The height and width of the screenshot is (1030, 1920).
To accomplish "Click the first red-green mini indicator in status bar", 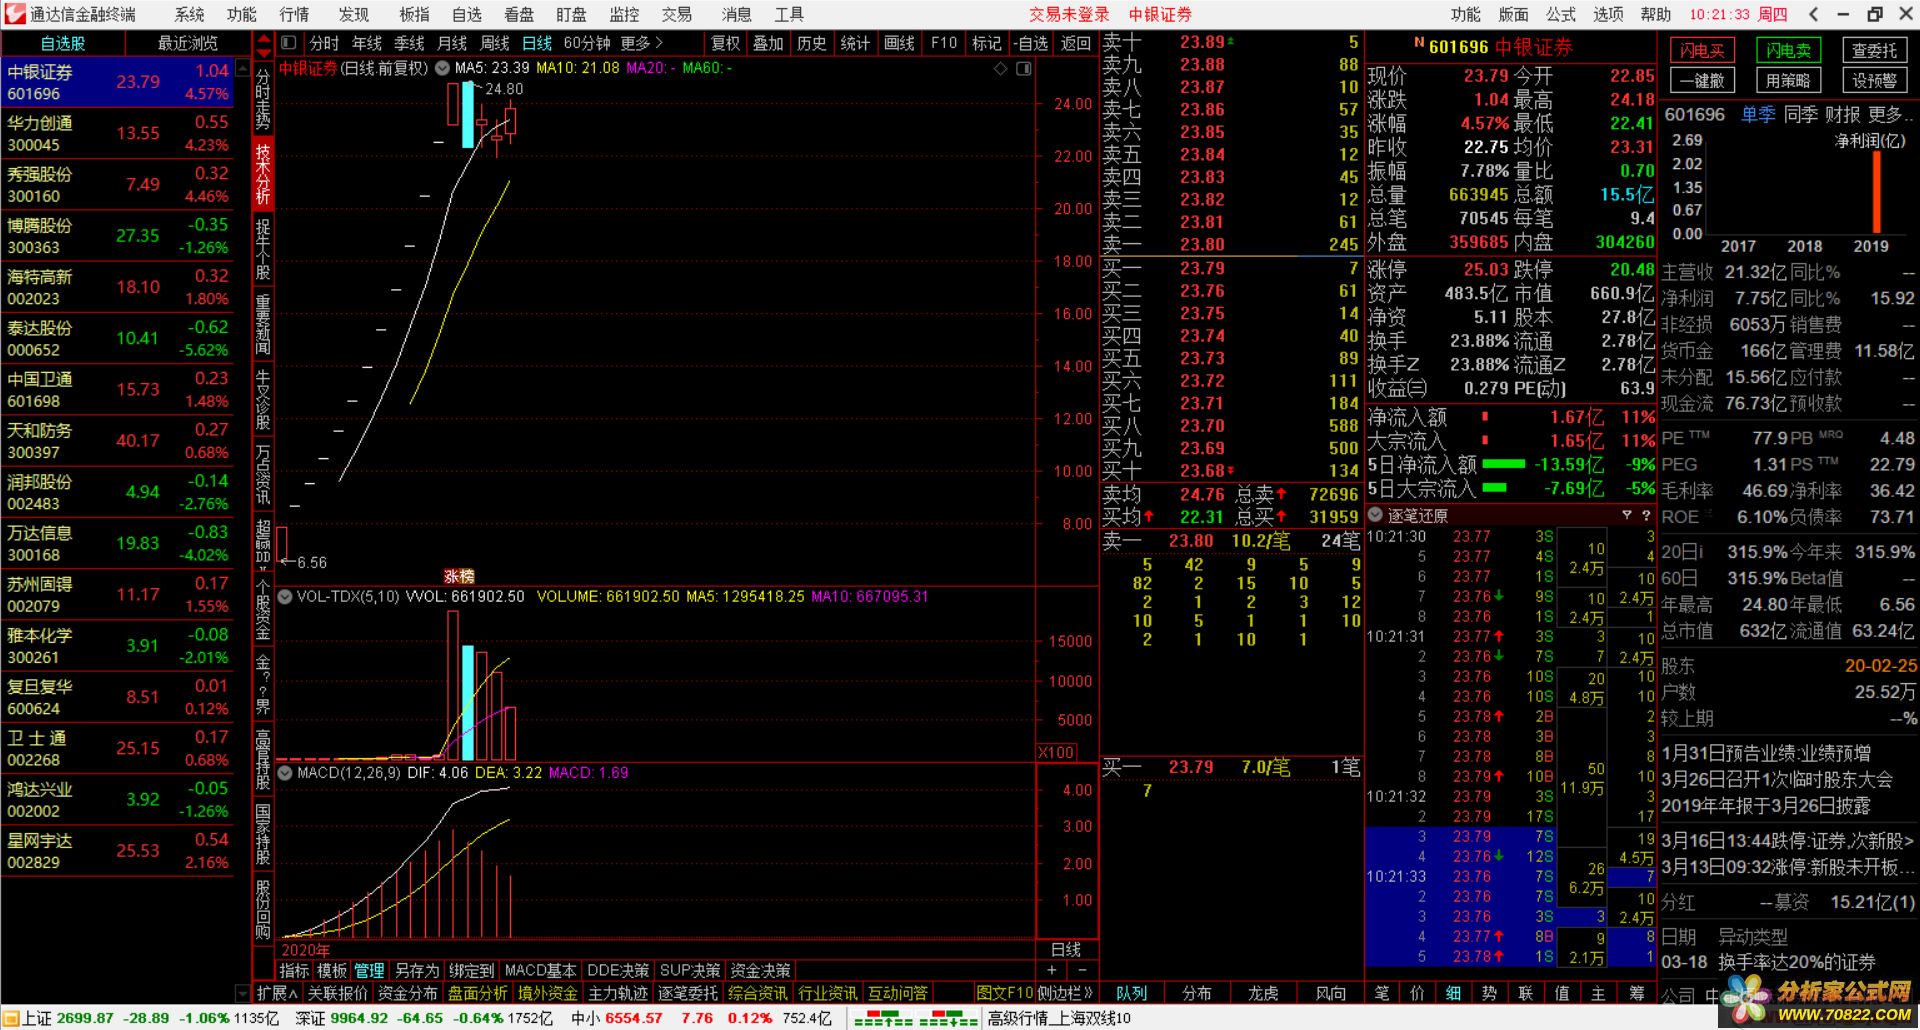I will 883,1019.
